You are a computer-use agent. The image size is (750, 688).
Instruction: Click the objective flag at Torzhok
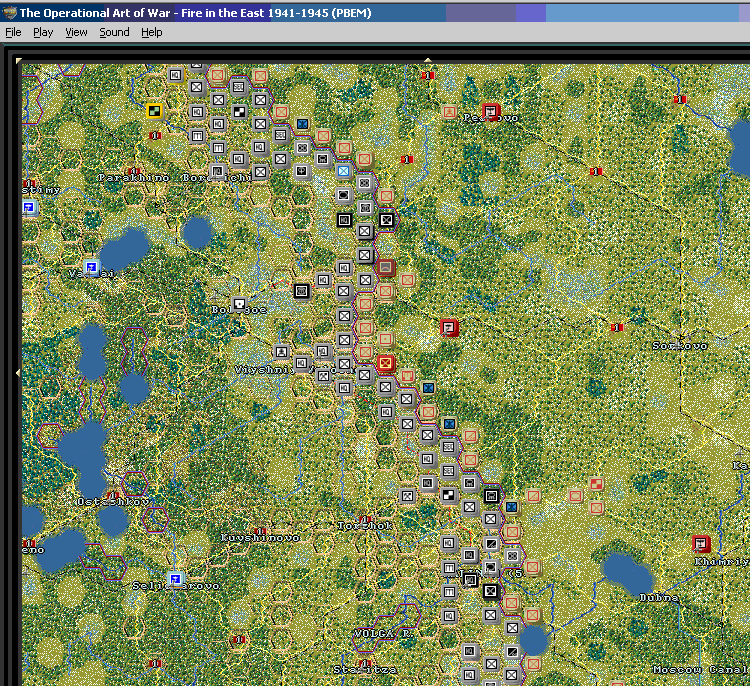pos(365,519)
